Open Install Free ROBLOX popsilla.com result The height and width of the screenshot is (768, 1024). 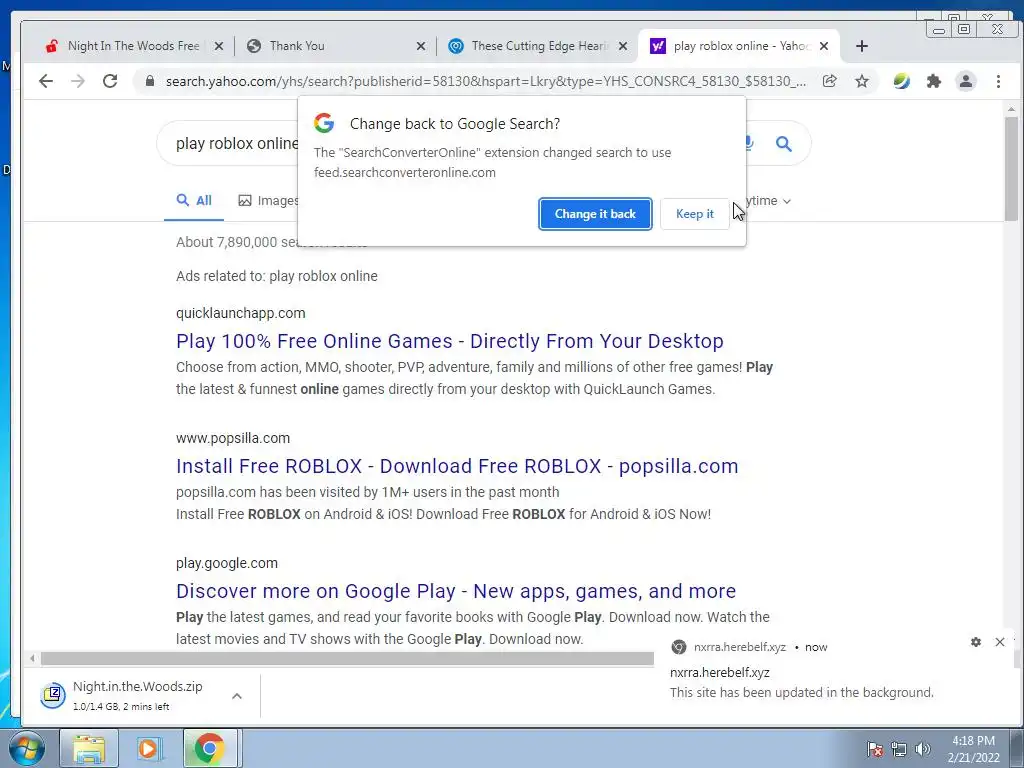point(457,466)
